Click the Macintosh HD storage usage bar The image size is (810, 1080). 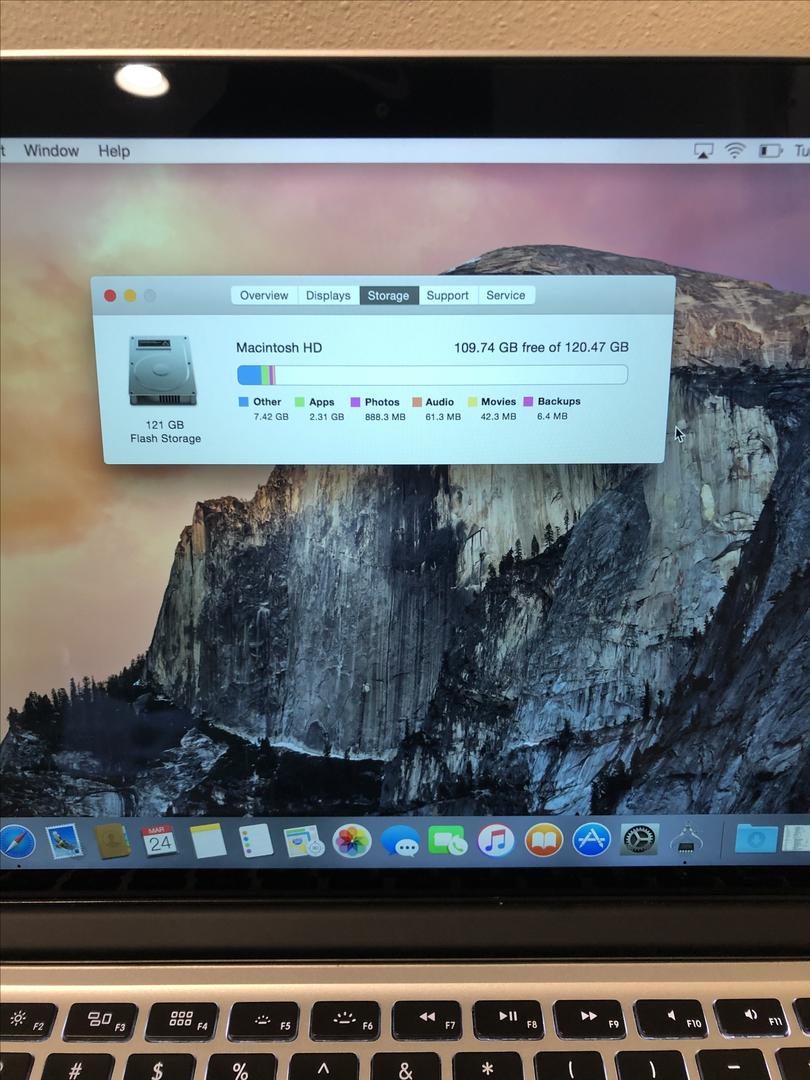click(433, 375)
